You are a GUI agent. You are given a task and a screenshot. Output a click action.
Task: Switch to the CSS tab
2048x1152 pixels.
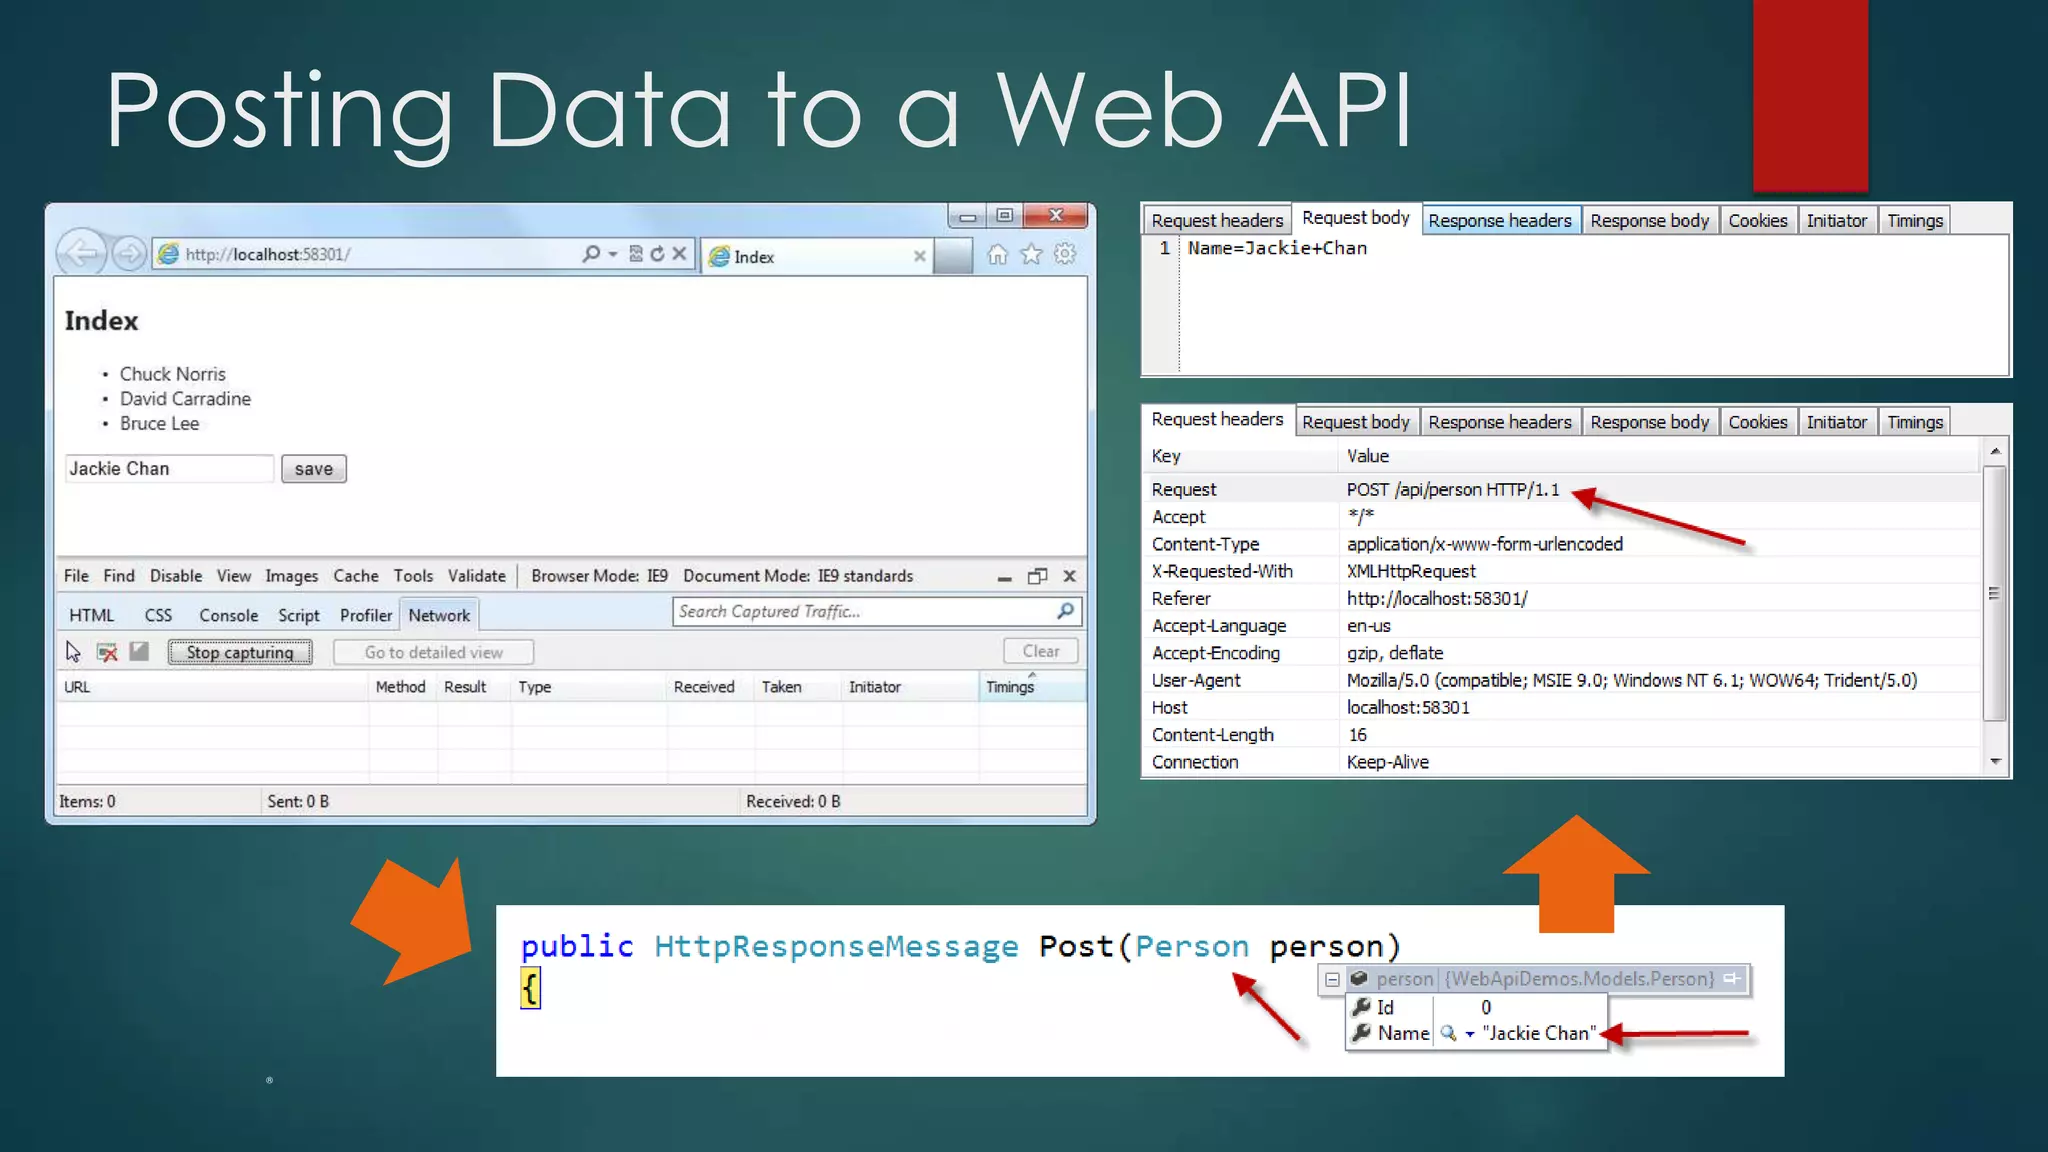158,615
